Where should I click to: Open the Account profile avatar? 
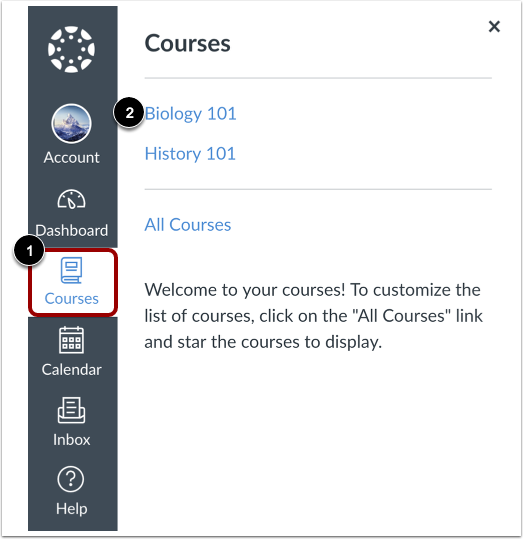coord(72,123)
